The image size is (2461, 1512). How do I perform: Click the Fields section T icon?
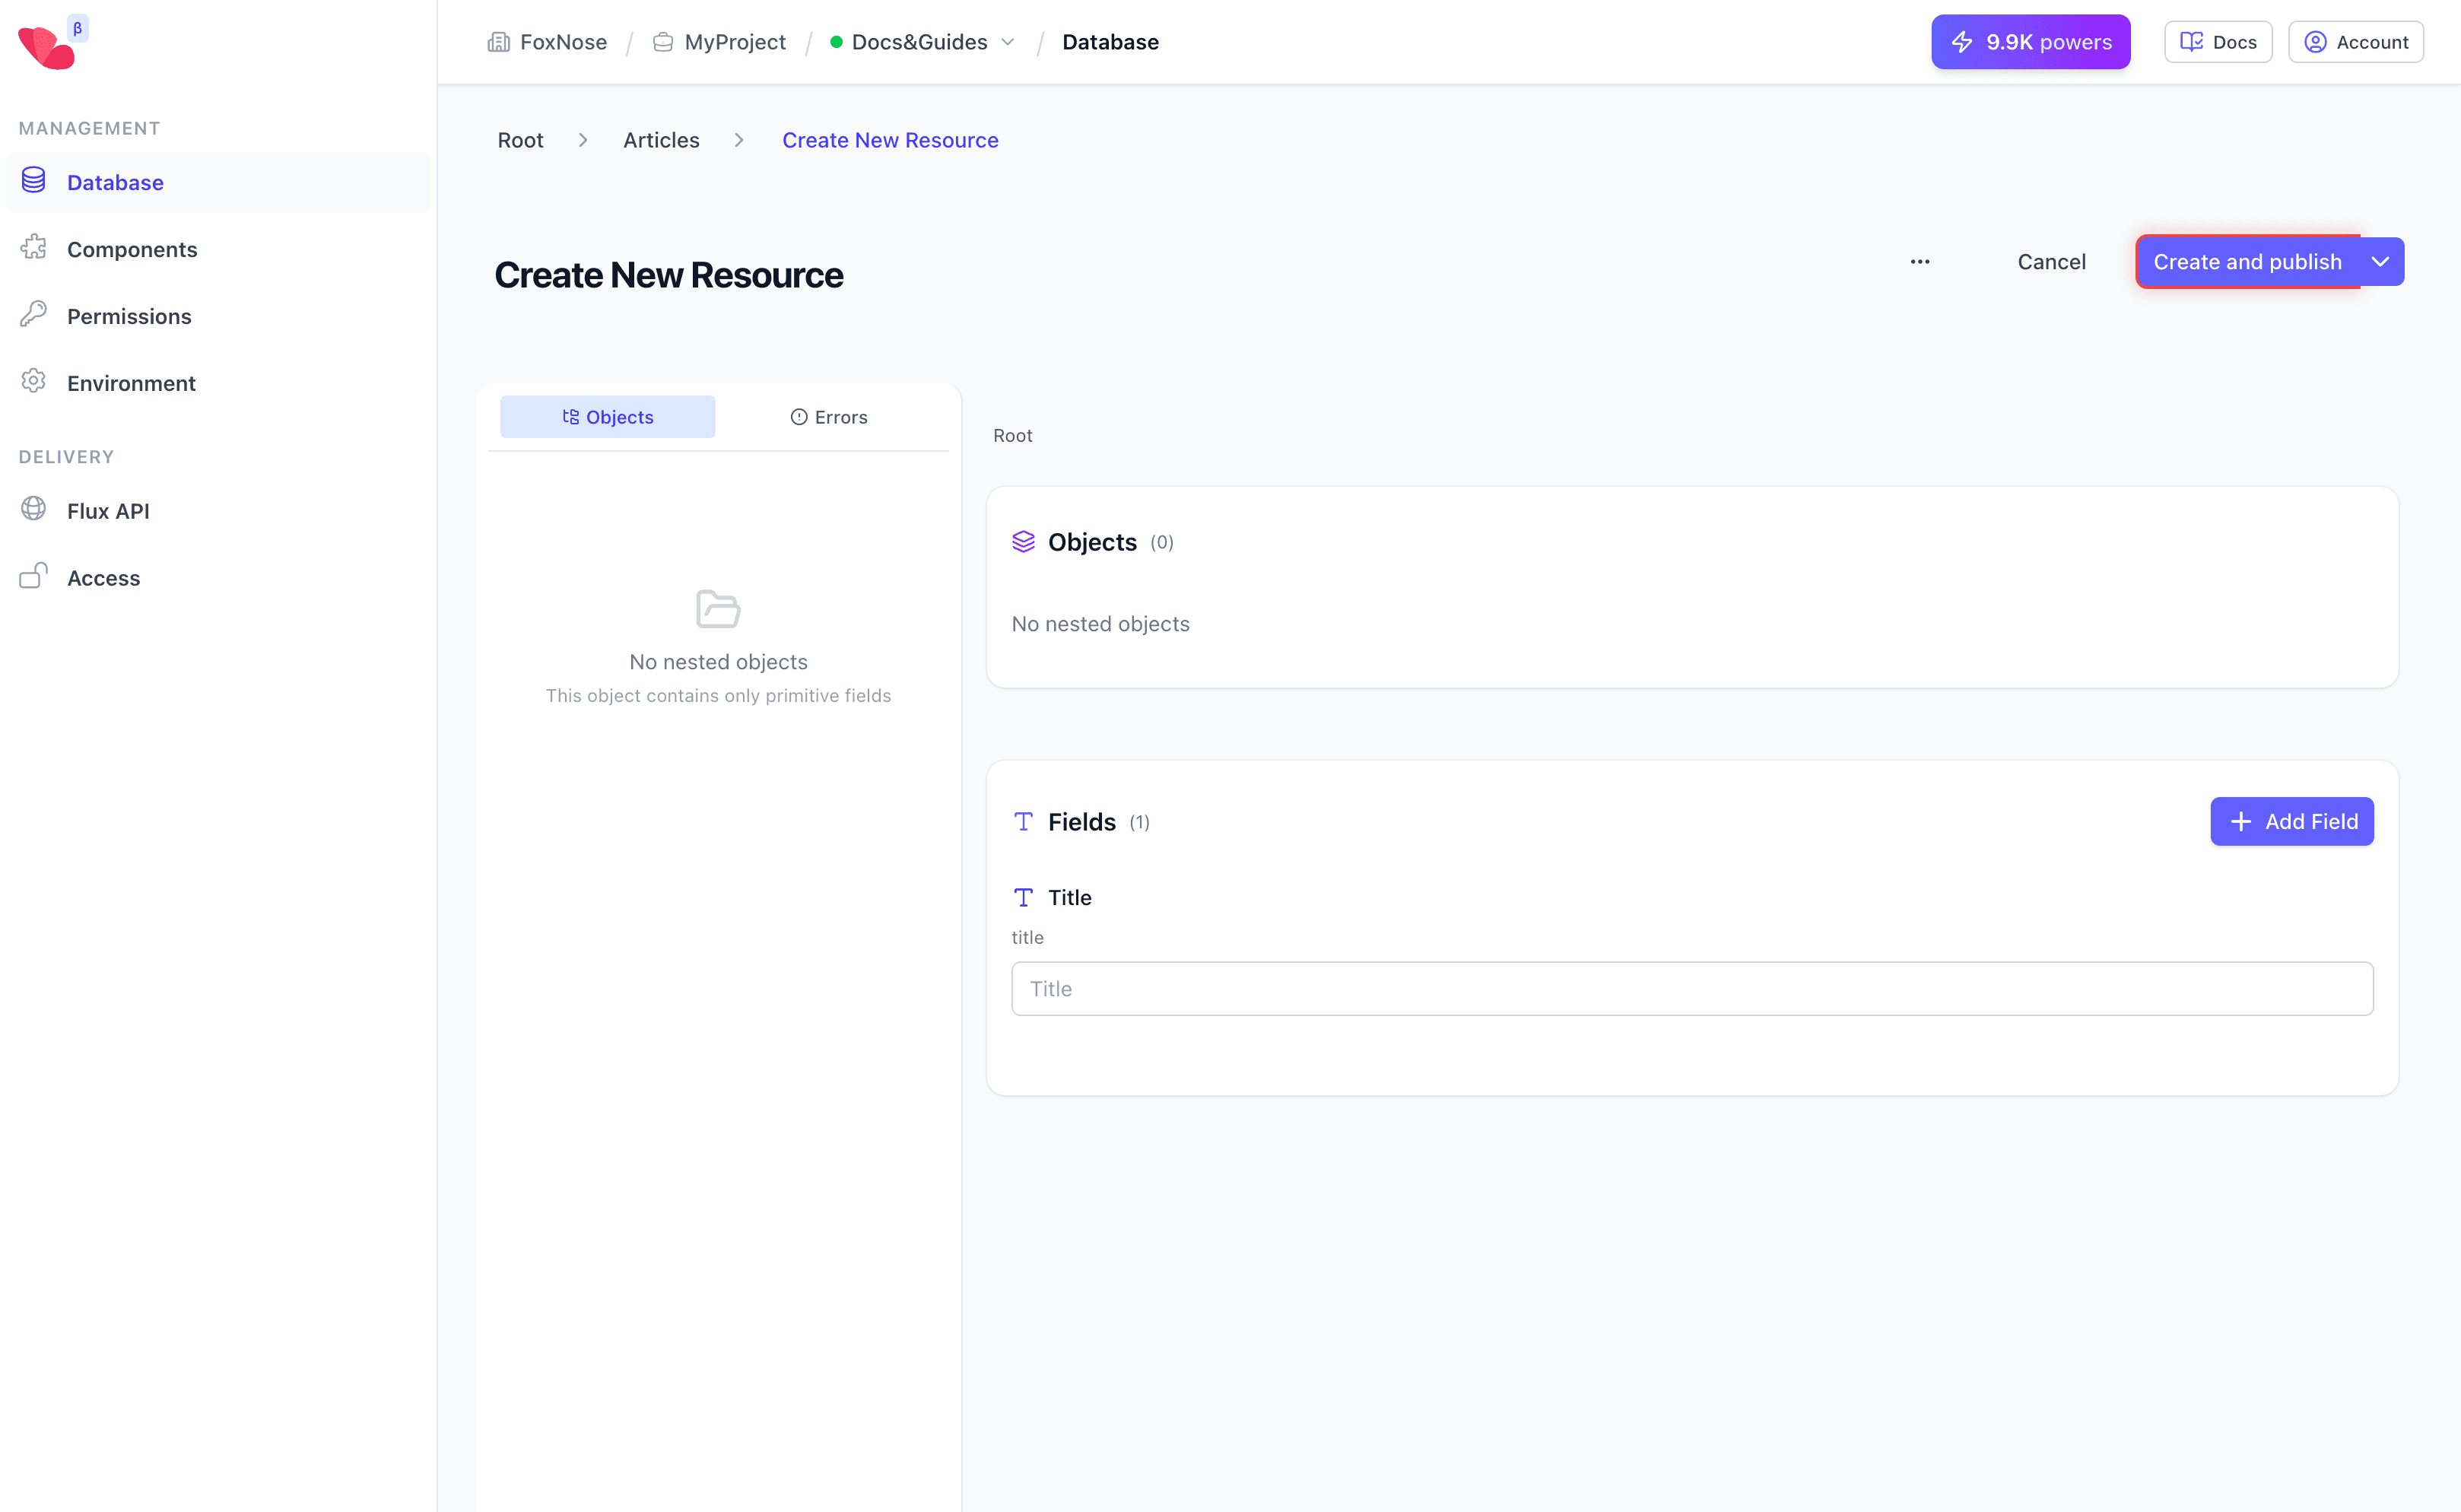coord(1023,822)
